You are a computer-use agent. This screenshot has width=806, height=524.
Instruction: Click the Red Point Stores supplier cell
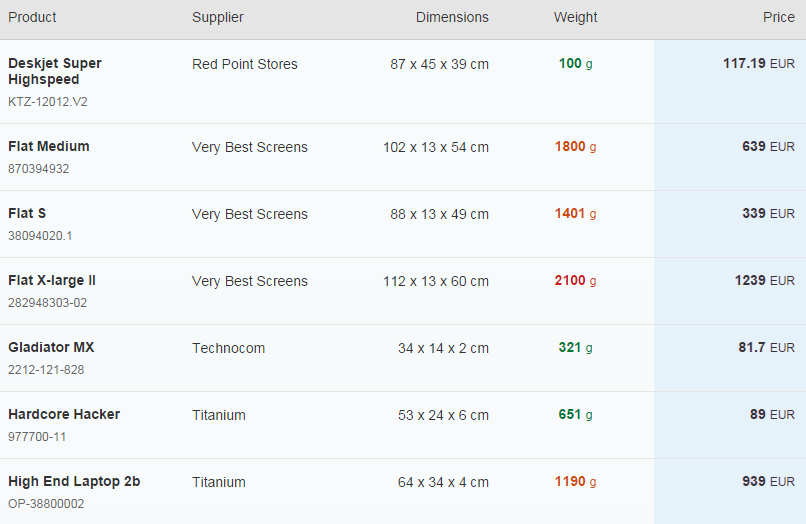(245, 64)
